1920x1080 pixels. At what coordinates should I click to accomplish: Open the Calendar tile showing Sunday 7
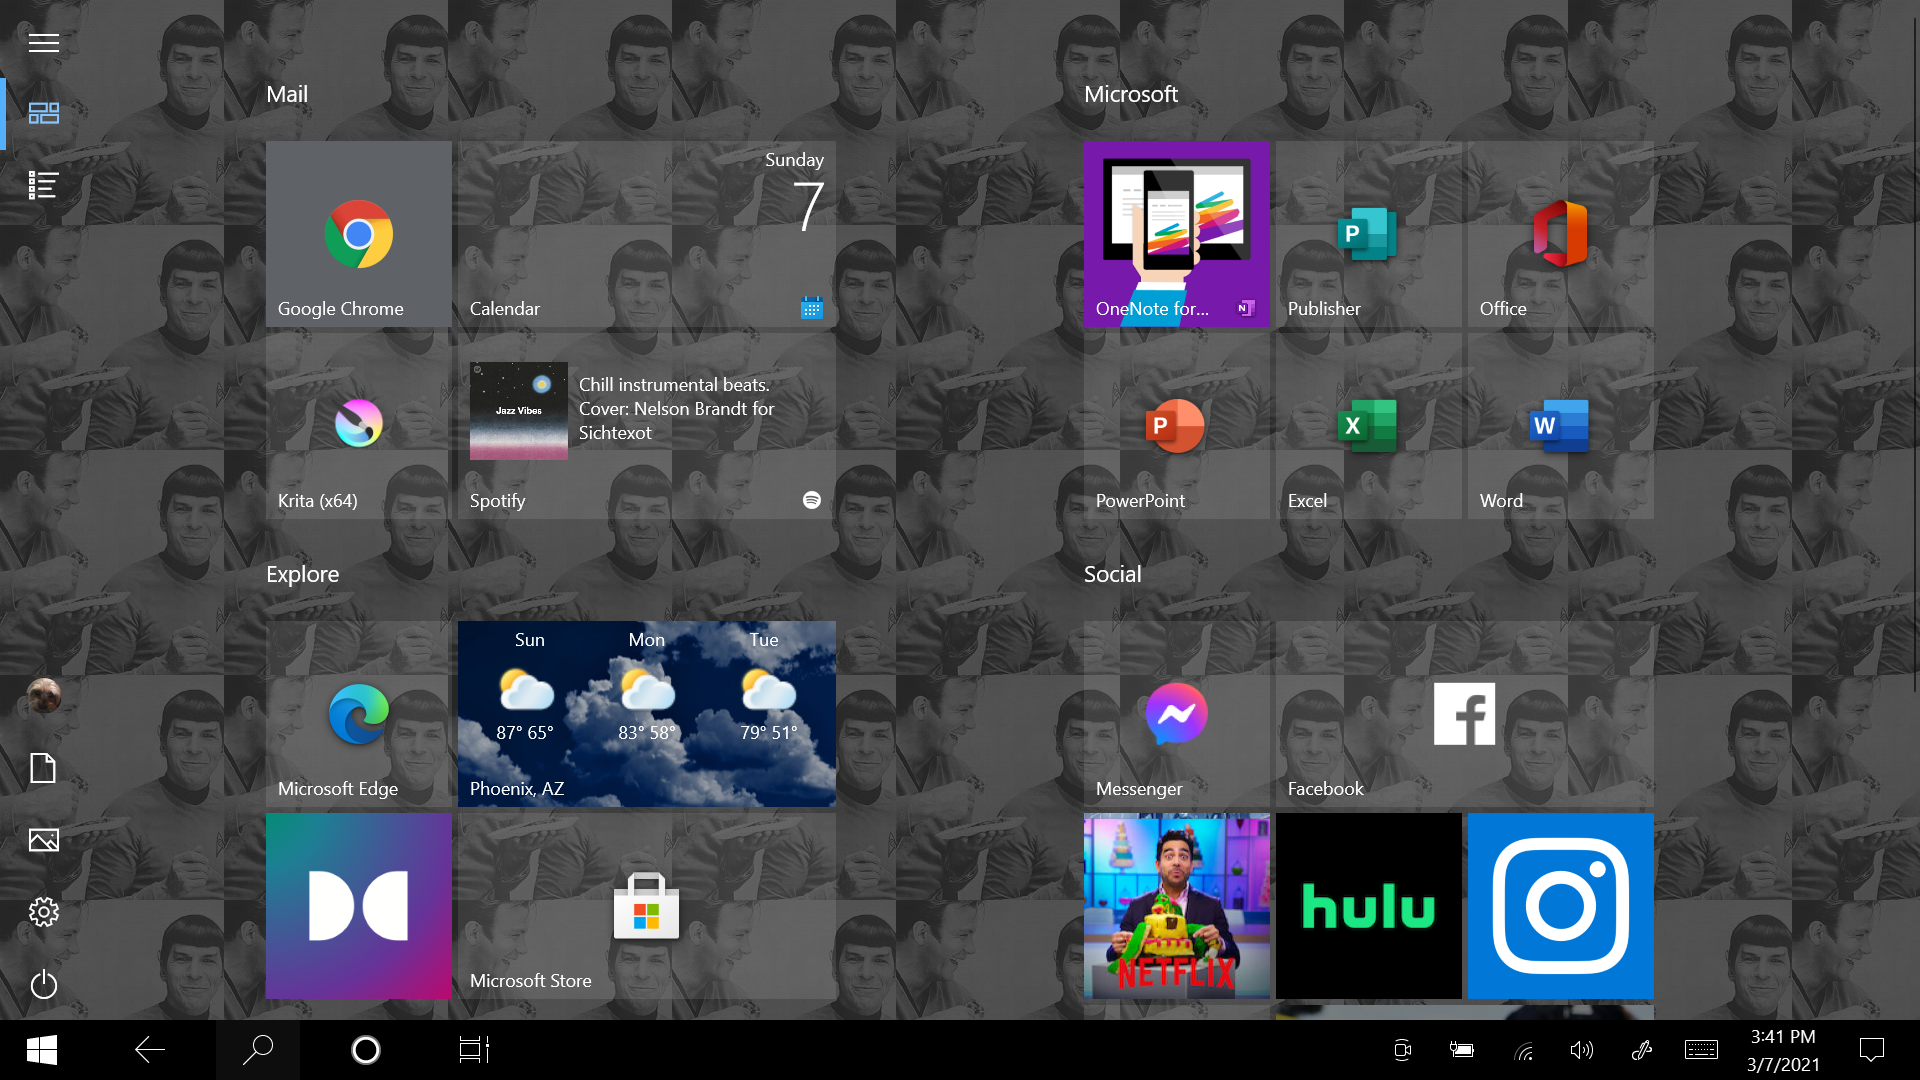pyautogui.click(x=647, y=234)
